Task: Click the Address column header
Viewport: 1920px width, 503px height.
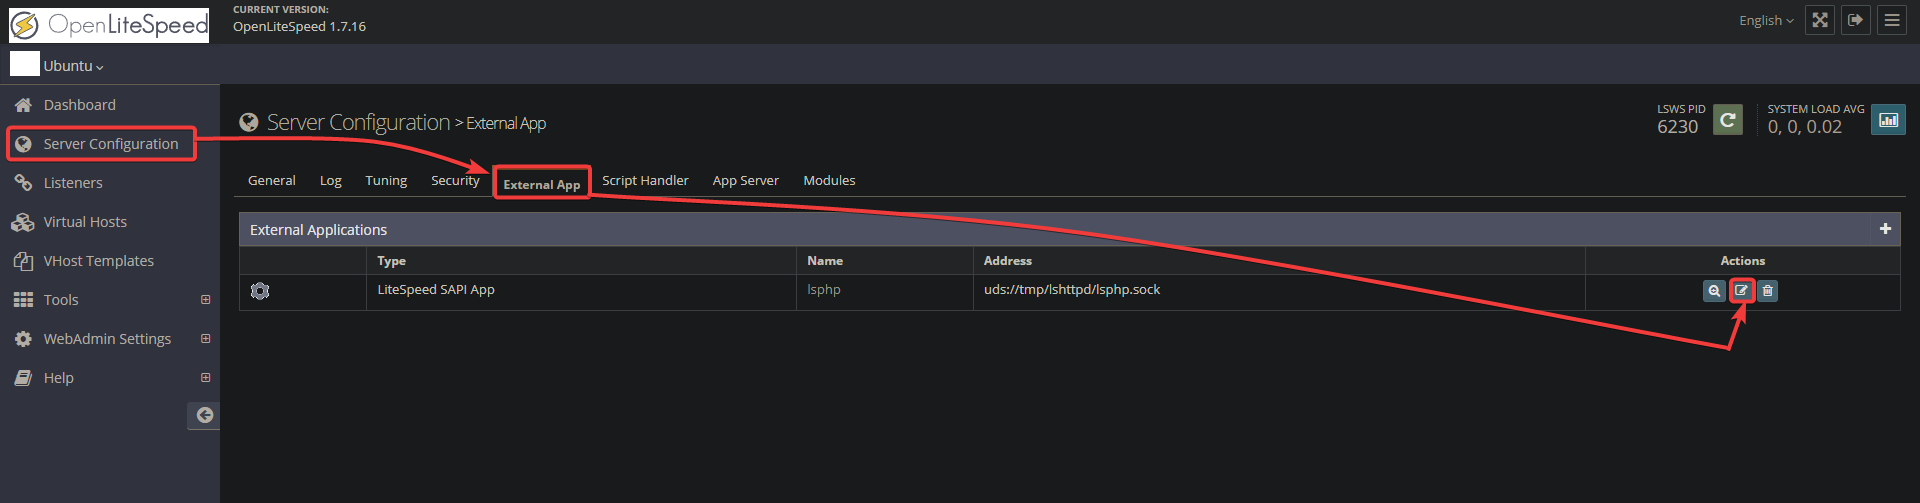Action: pyautogui.click(x=1008, y=261)
